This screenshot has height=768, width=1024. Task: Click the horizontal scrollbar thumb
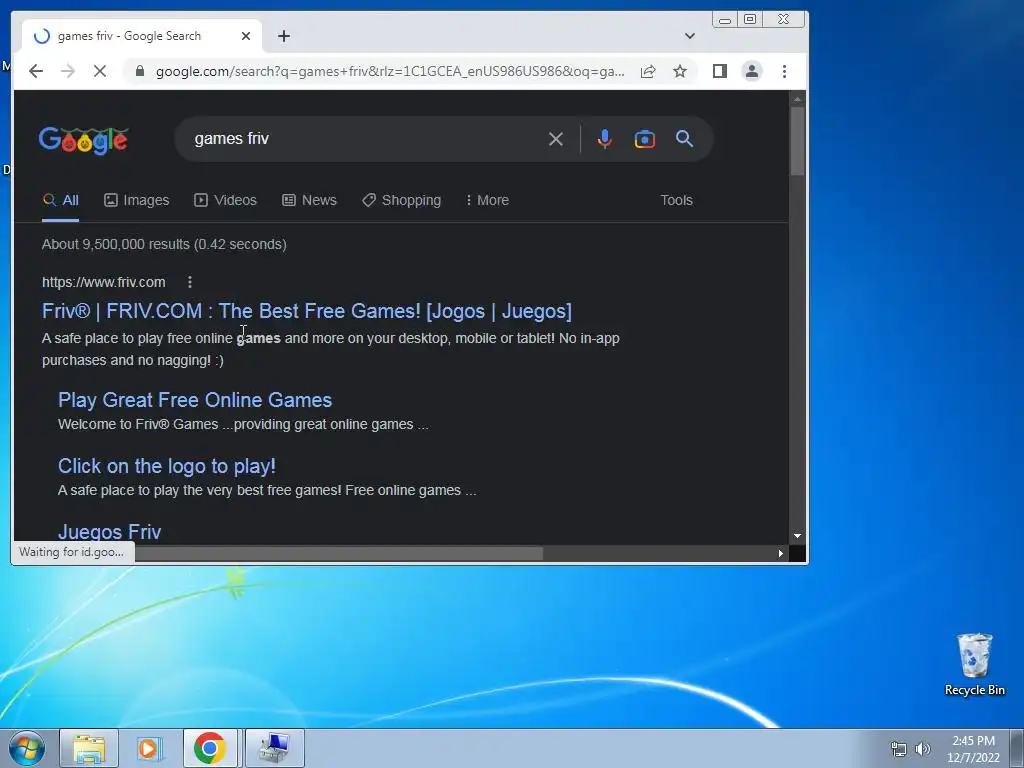point(338,553)
